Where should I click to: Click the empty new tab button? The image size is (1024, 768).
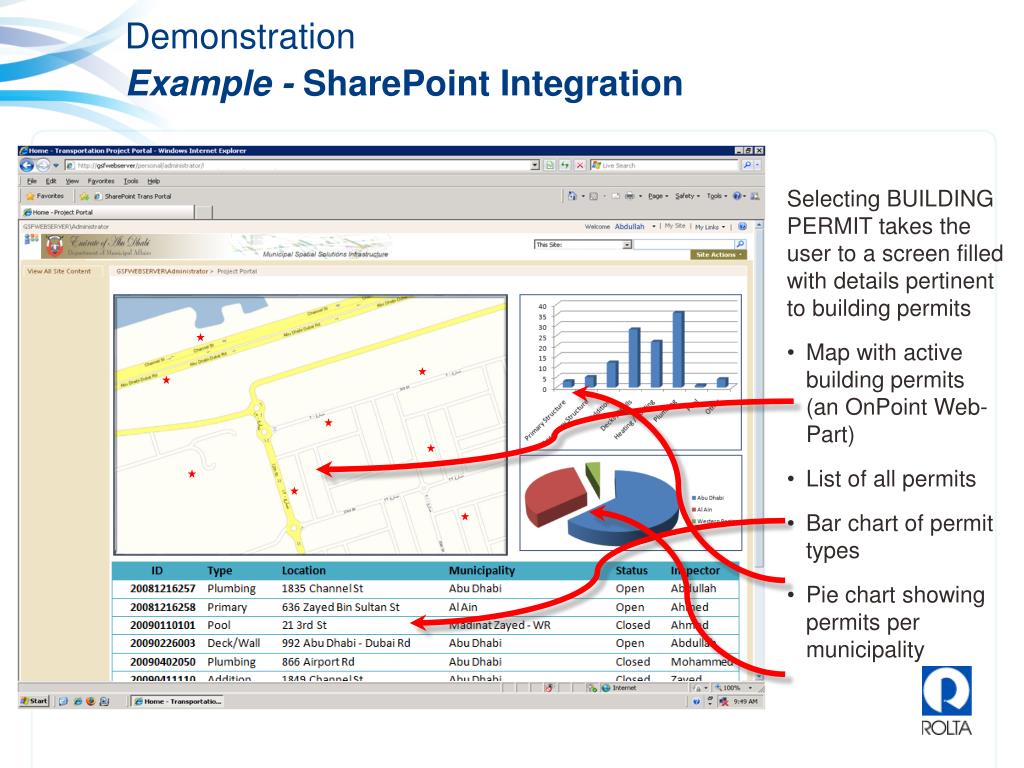[x=204, y=212]
